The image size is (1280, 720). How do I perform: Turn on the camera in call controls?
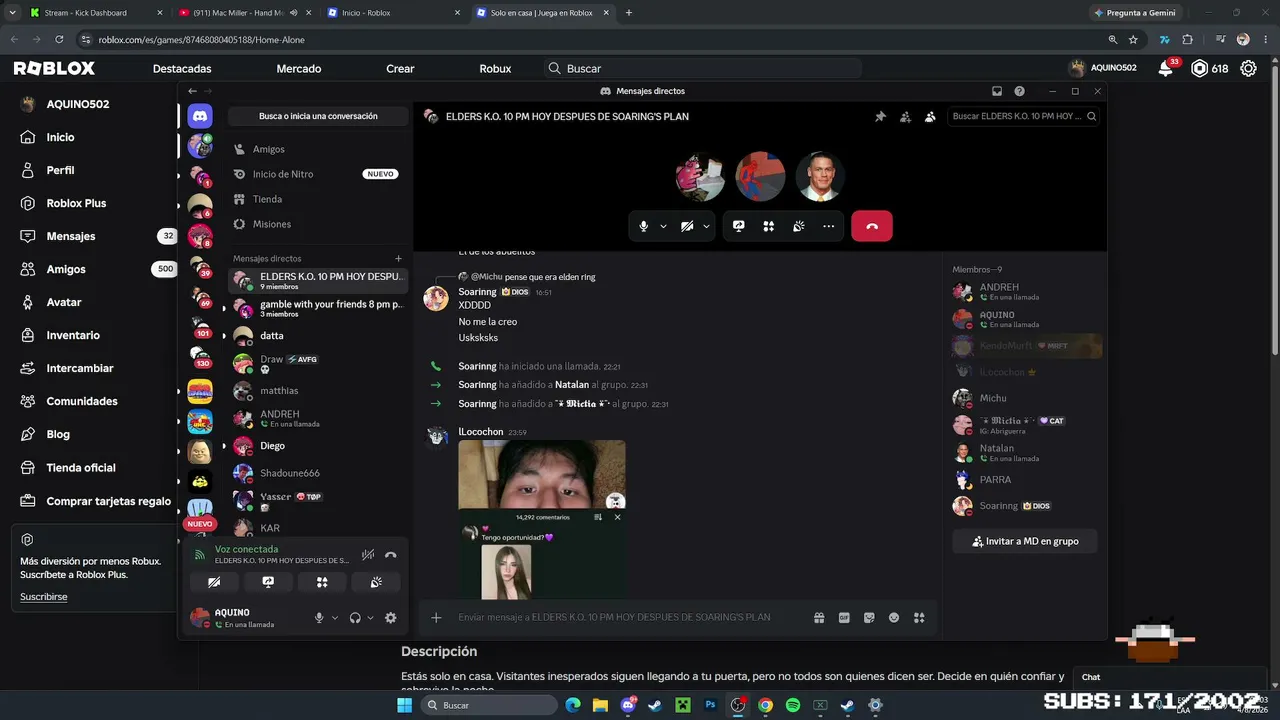pos(687,226)
